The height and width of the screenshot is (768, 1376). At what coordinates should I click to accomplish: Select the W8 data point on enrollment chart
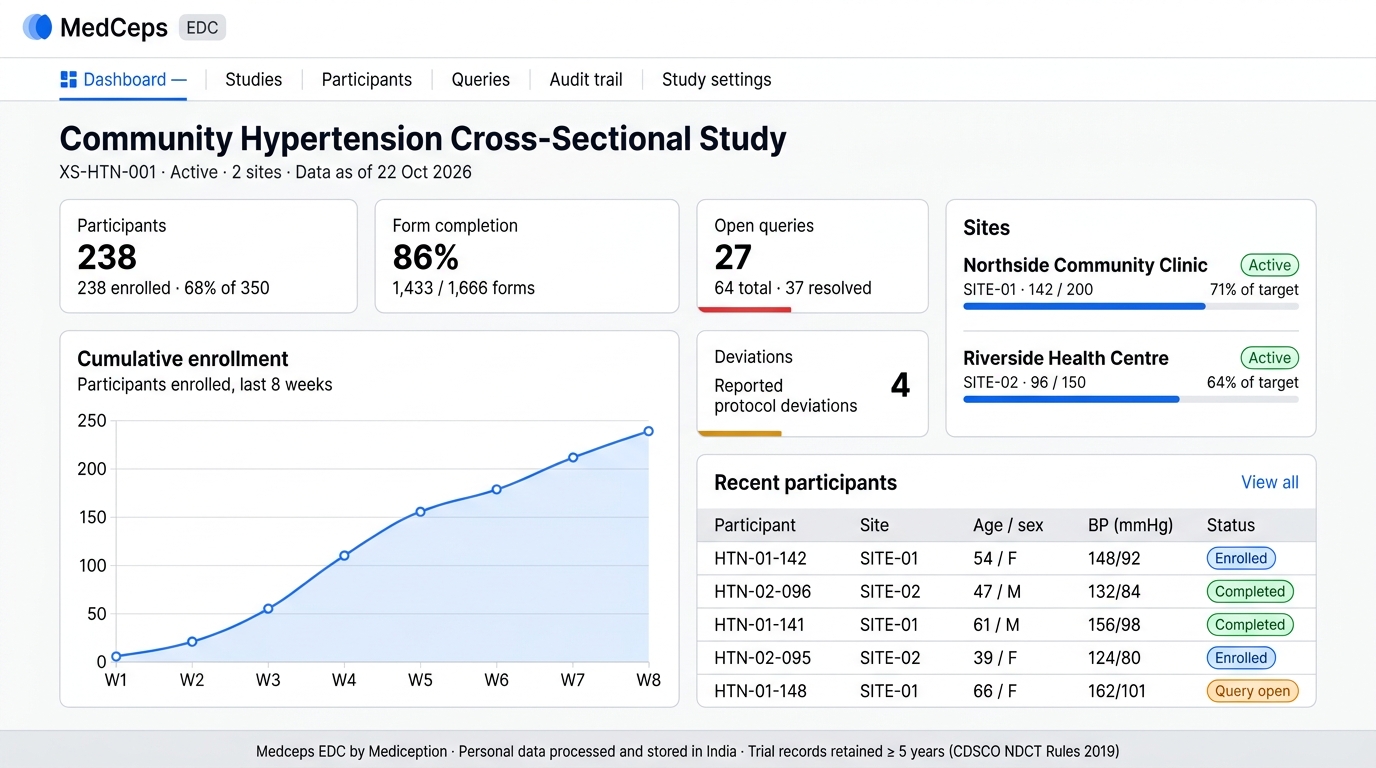click(648, 431)
